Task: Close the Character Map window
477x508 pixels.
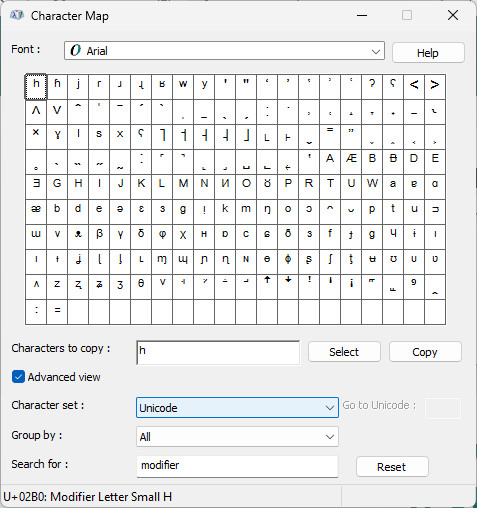Action: pyautogui.click(x=453, y=15)
